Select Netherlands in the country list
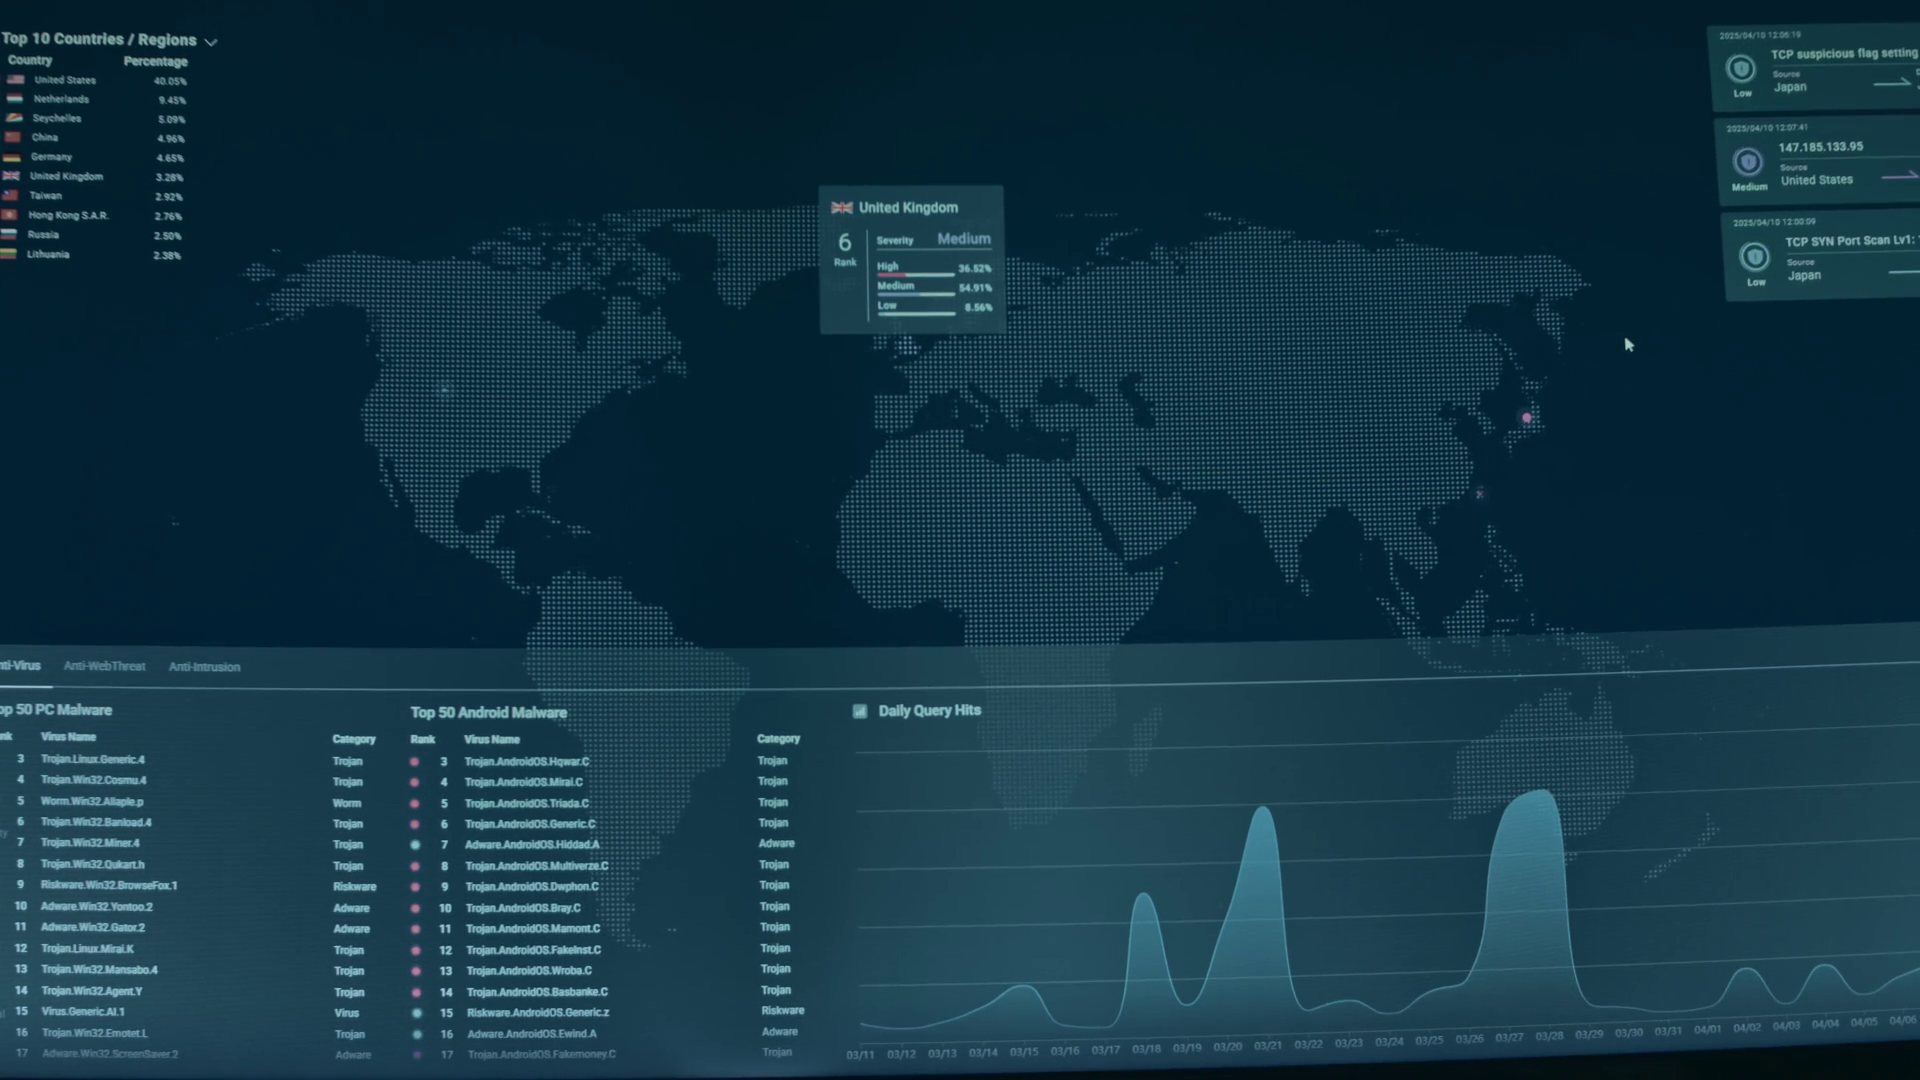This screenshot has height=1080, width=1920. [61, 99]
